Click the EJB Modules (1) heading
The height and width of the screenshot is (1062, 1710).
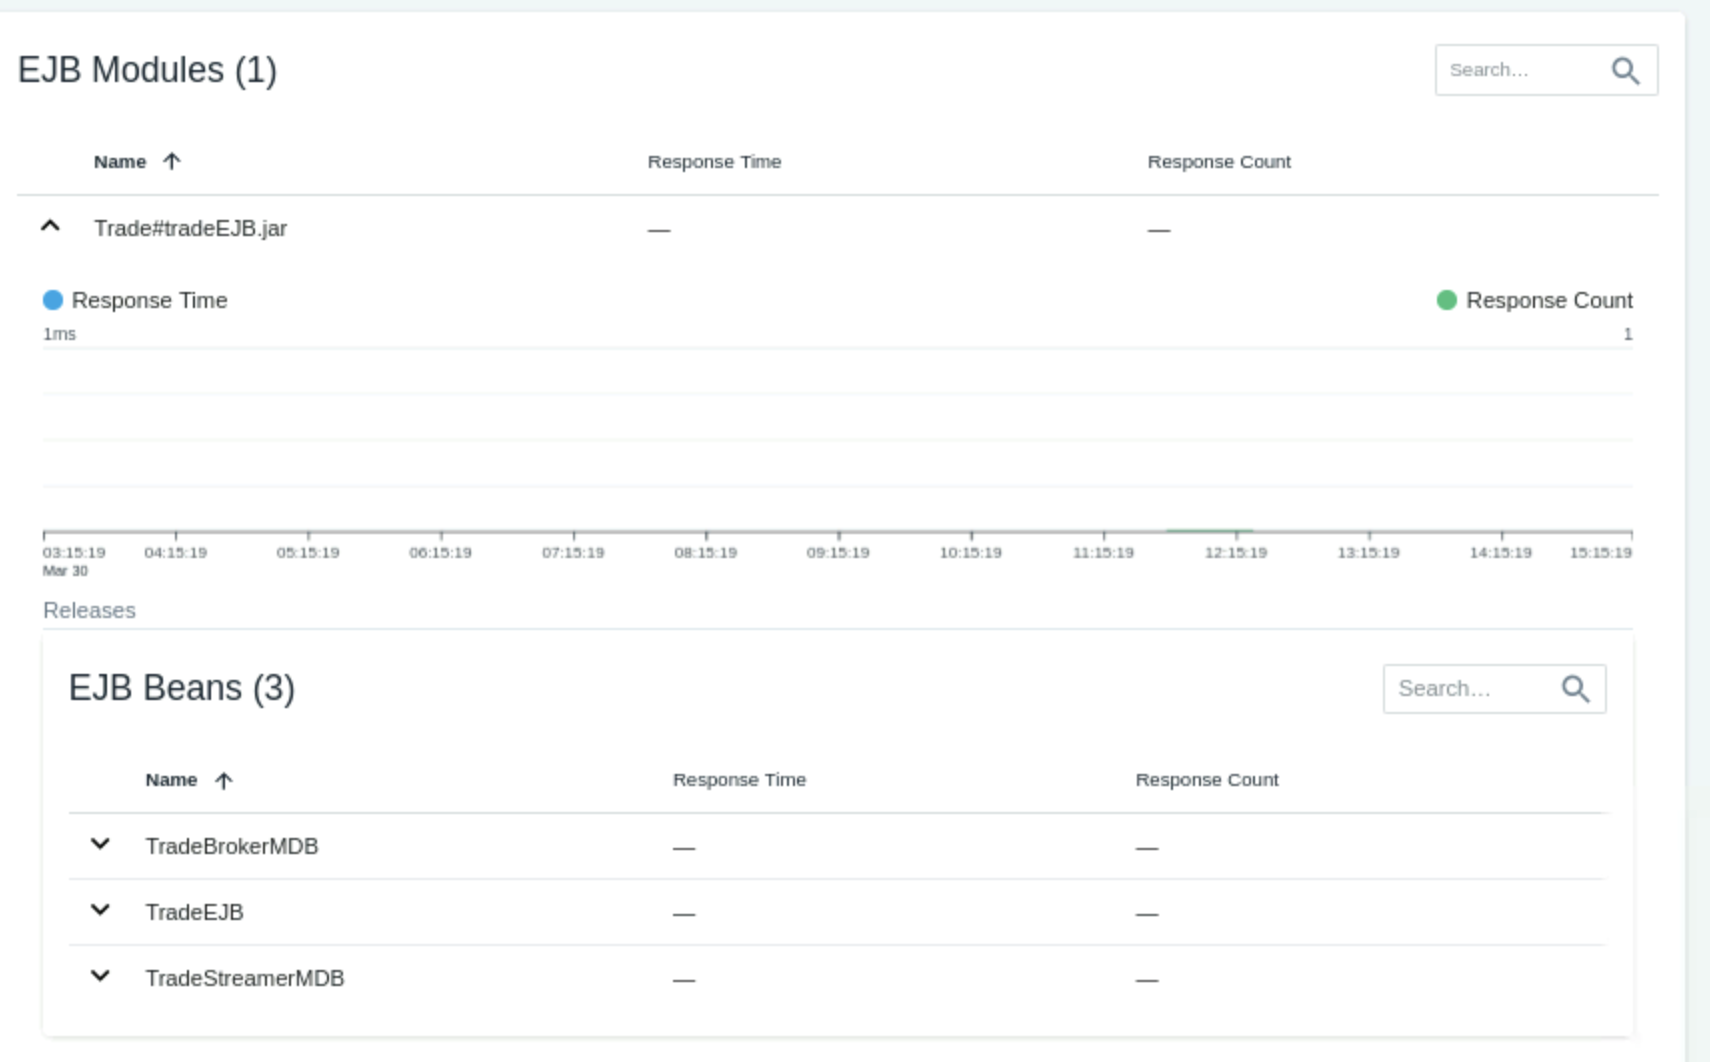tap(147, 70)
